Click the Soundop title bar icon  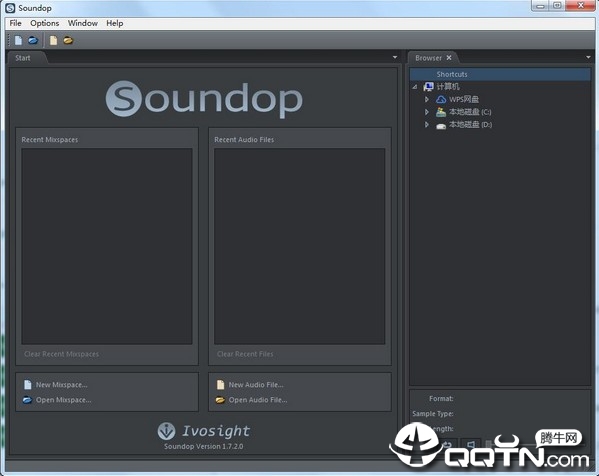pyautogui.click(x=10, y=8)
